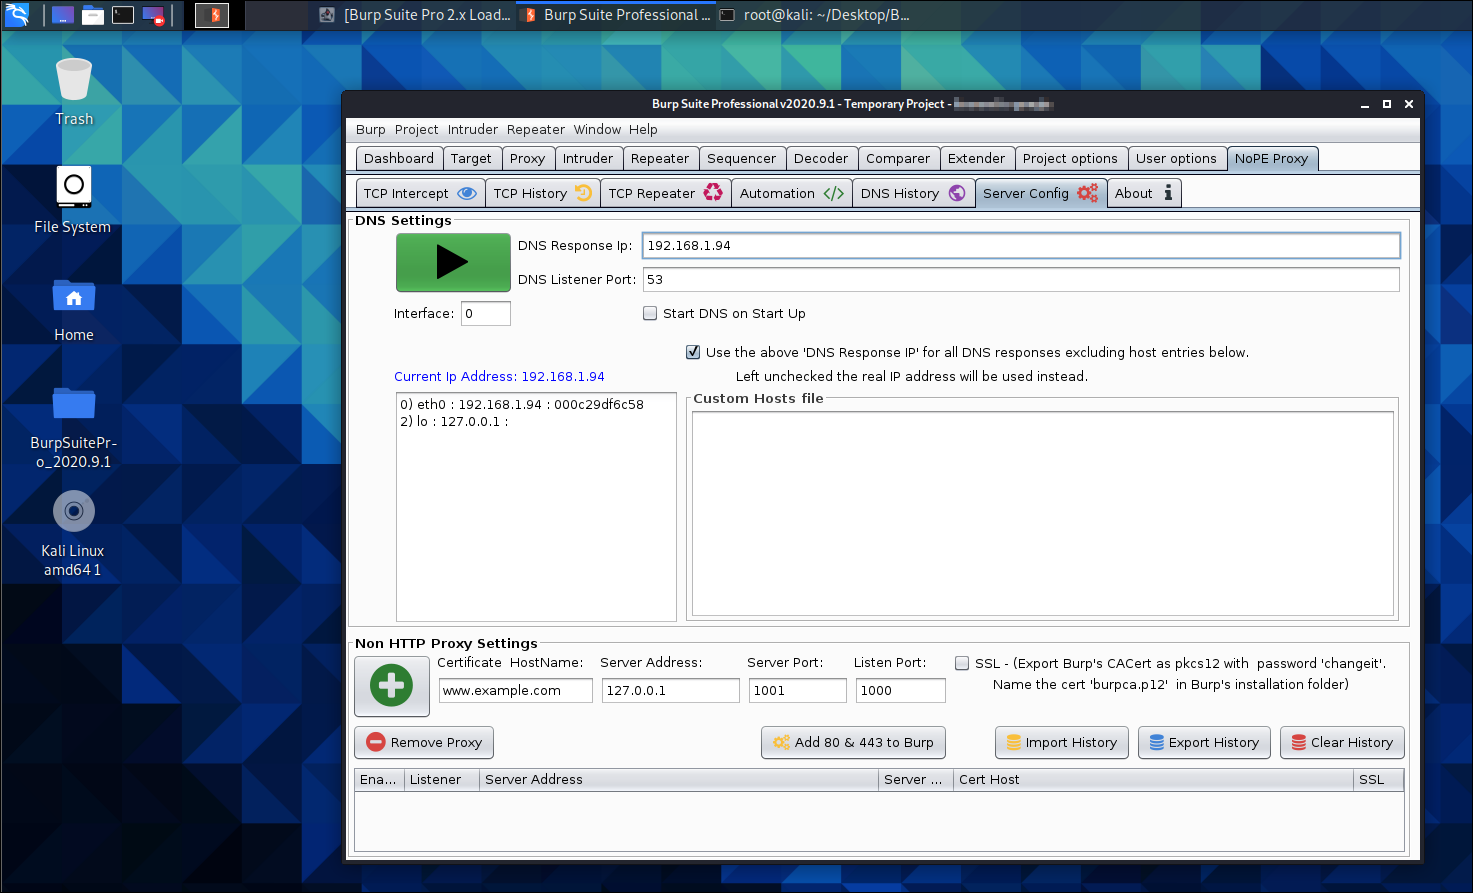
Task: Open the Repeater menu
Action: 535,130
